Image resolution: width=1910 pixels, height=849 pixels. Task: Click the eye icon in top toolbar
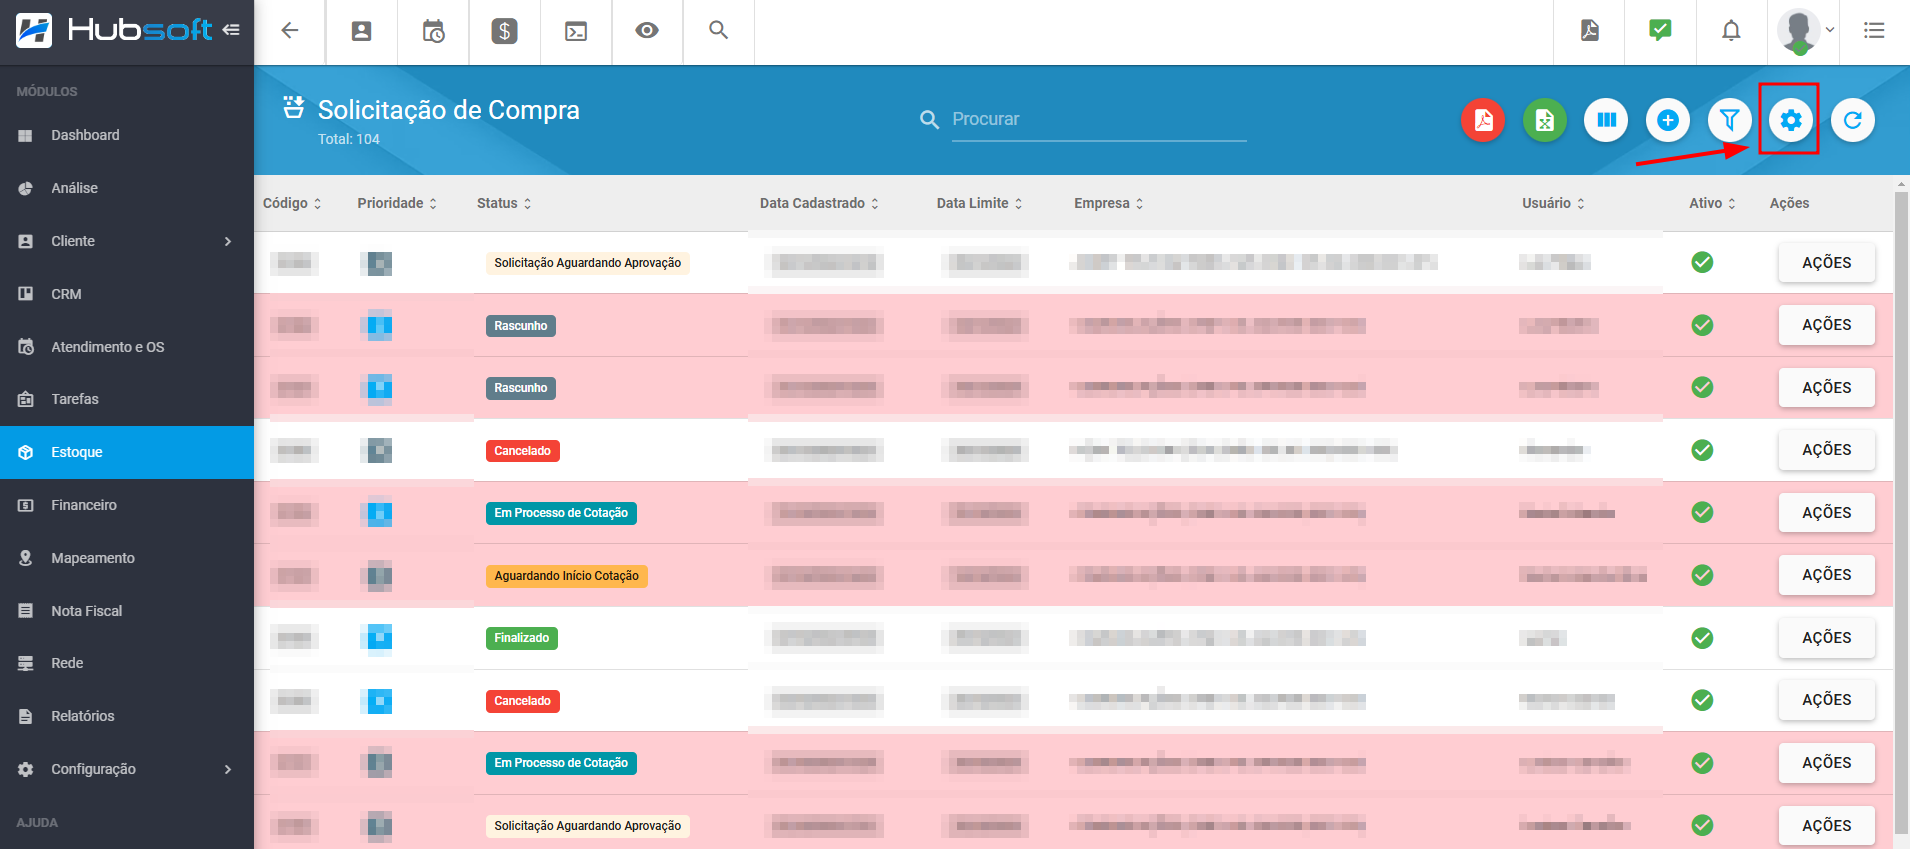[x=647, y=31]
